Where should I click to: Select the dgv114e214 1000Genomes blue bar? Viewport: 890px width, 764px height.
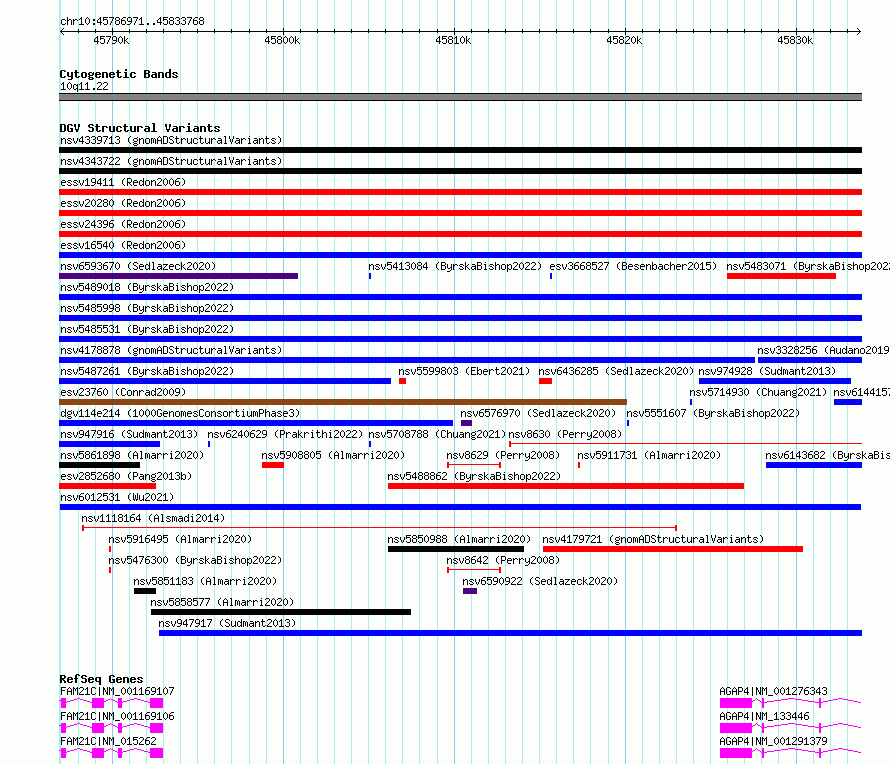(x=256, y=423)
